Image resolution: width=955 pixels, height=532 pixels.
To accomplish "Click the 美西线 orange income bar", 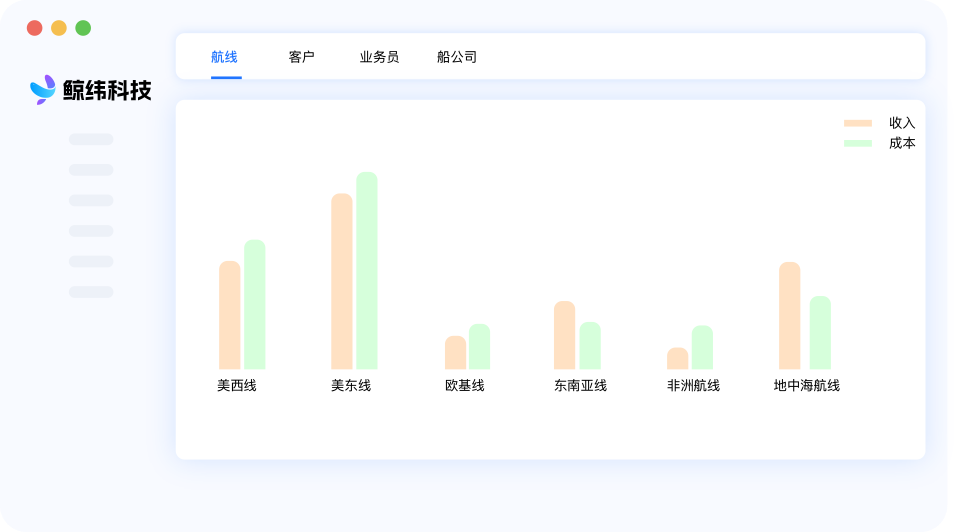I will pos(230,315).
